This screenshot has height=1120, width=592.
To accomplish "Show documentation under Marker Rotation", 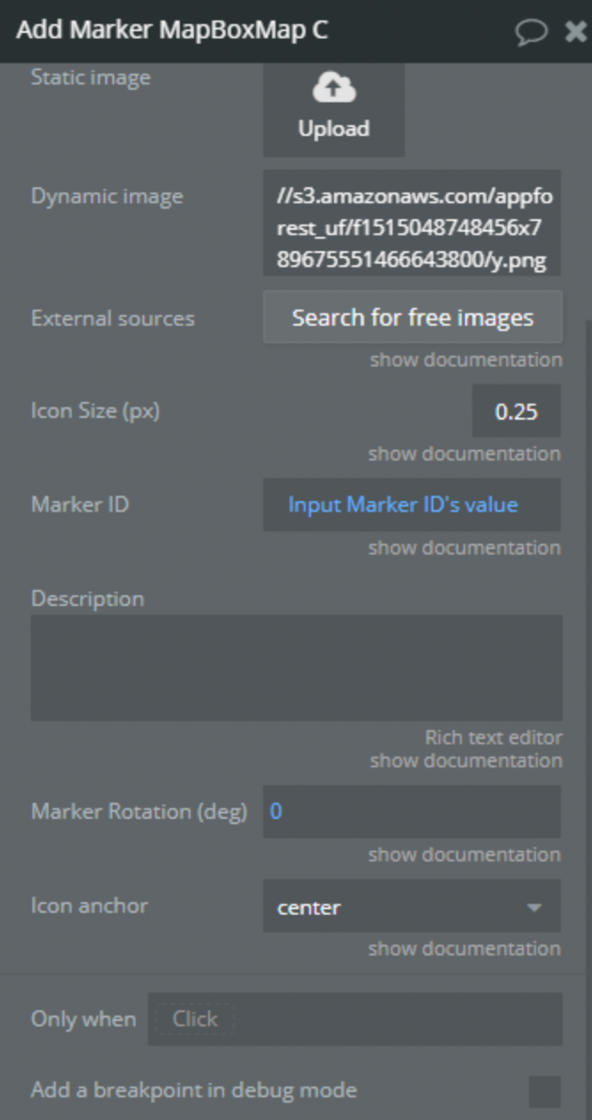I will [x=465, y=855].
